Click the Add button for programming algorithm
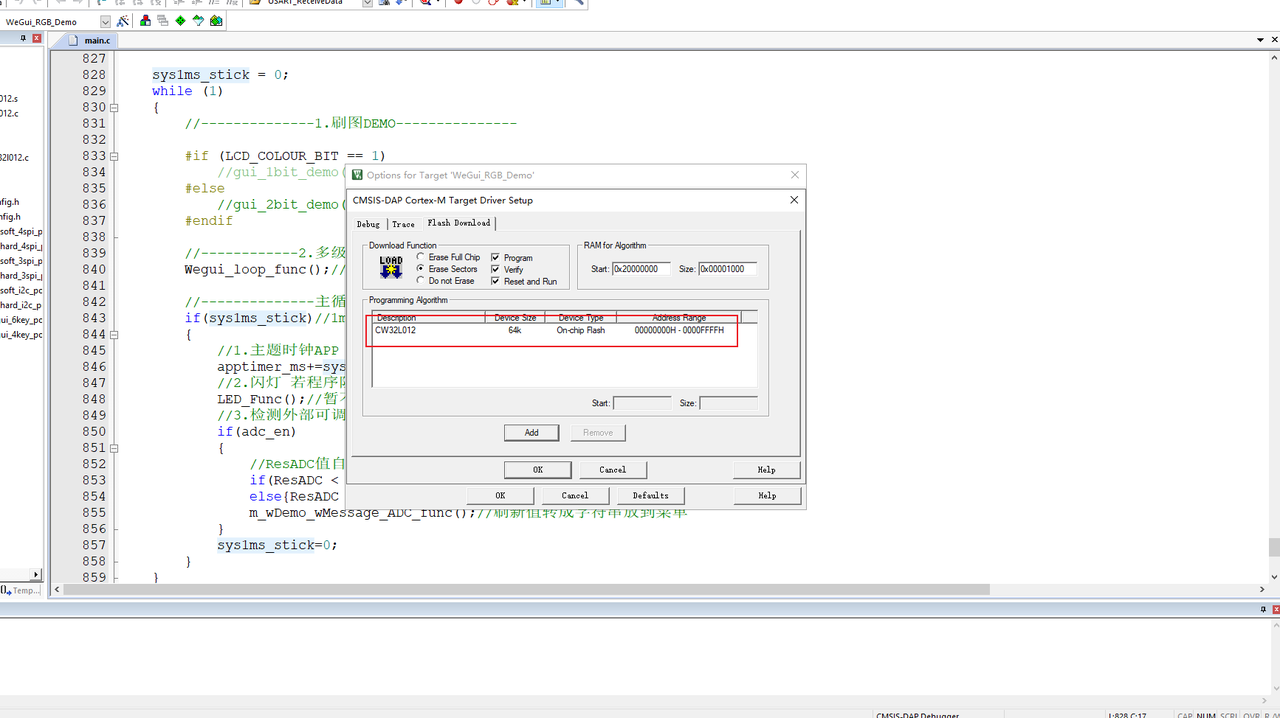 (531, 433)
